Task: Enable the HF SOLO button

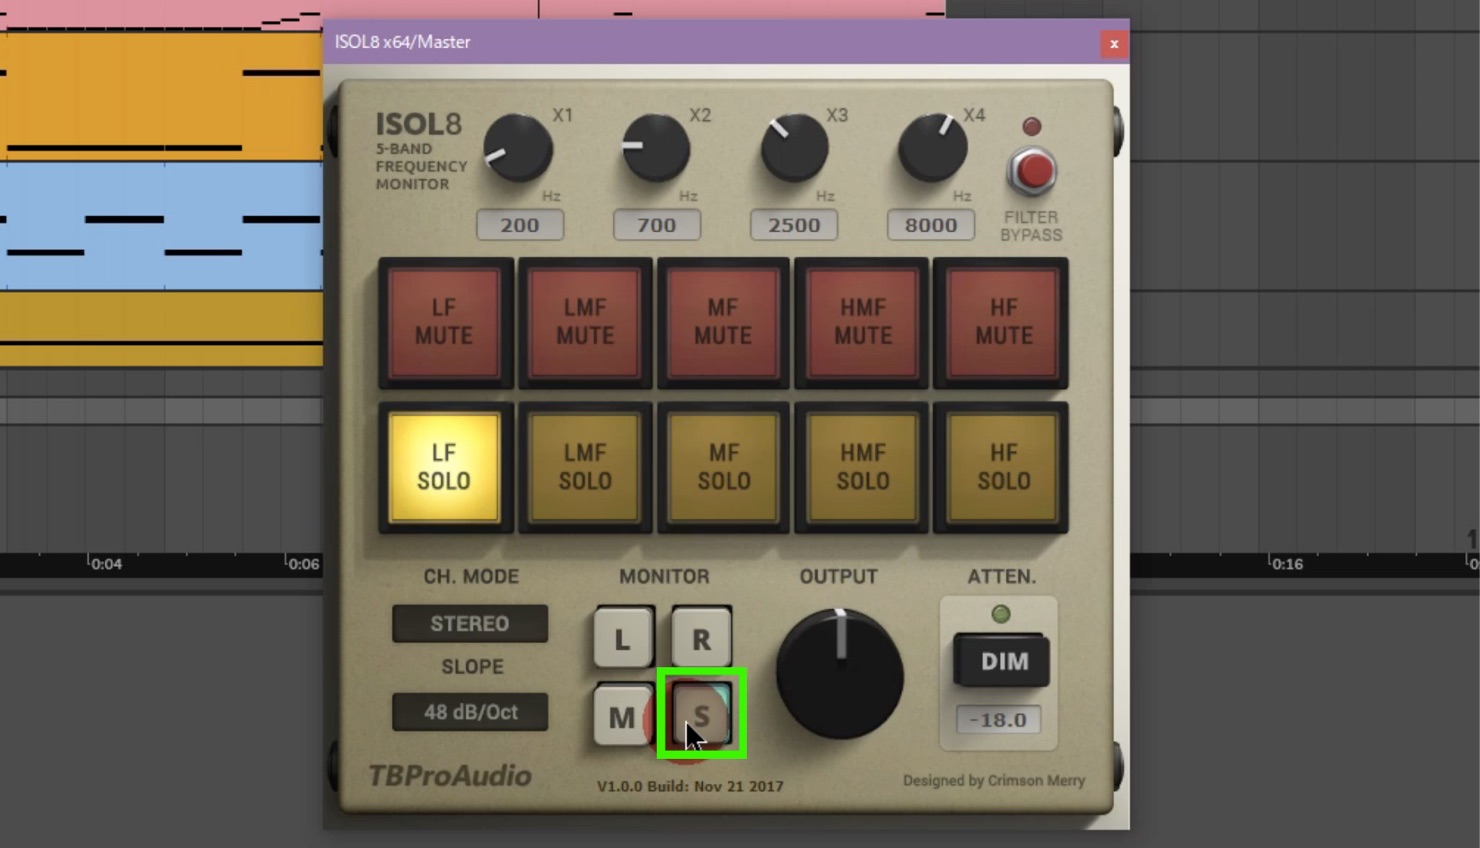Action: pos(1002,467)
